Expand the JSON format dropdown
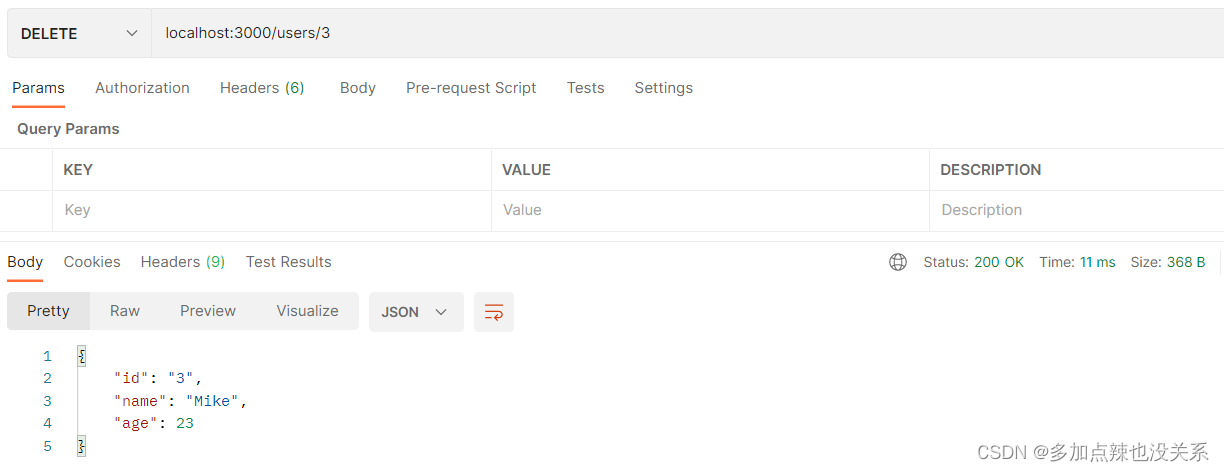Screen dimensions: 1224x472 416,312
